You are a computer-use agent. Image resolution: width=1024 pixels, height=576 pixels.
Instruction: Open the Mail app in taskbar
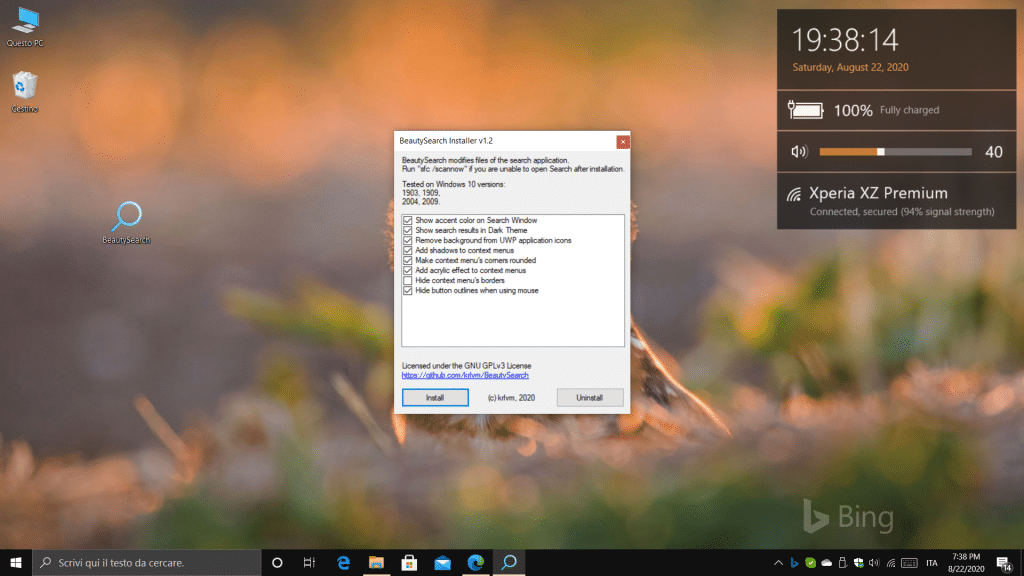click(442, 562)
